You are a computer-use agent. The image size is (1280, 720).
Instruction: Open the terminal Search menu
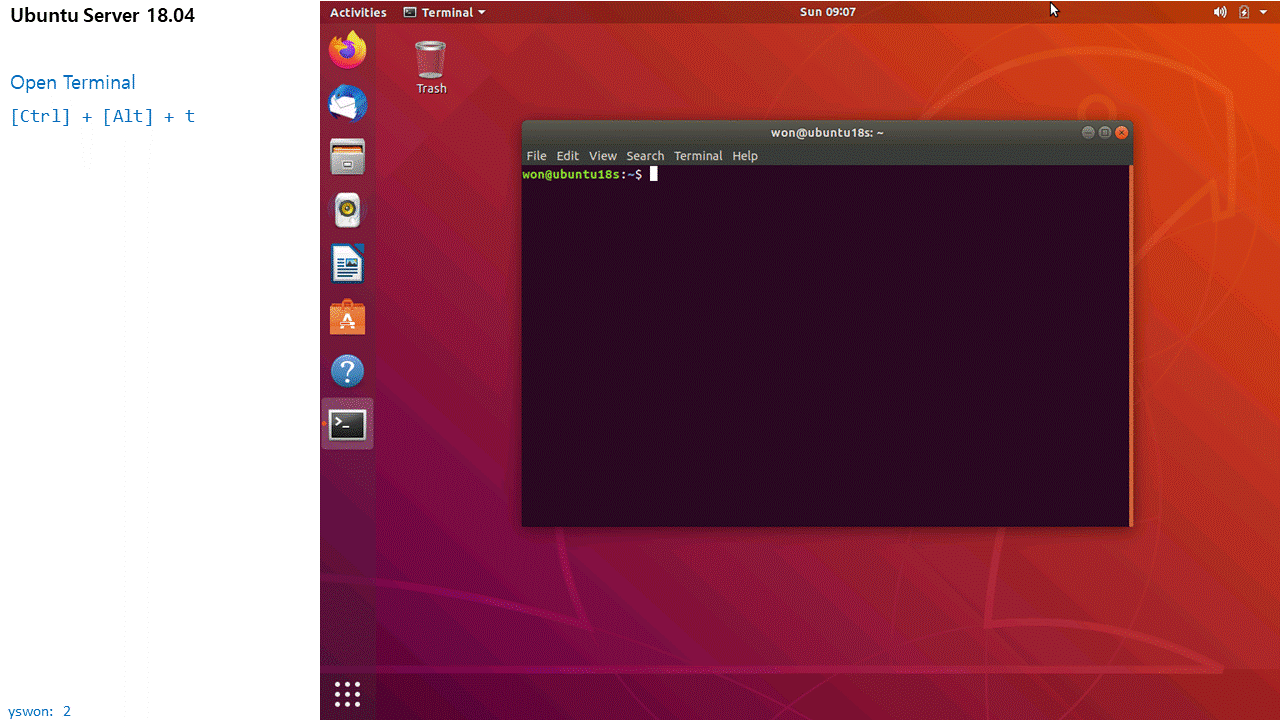645,156
